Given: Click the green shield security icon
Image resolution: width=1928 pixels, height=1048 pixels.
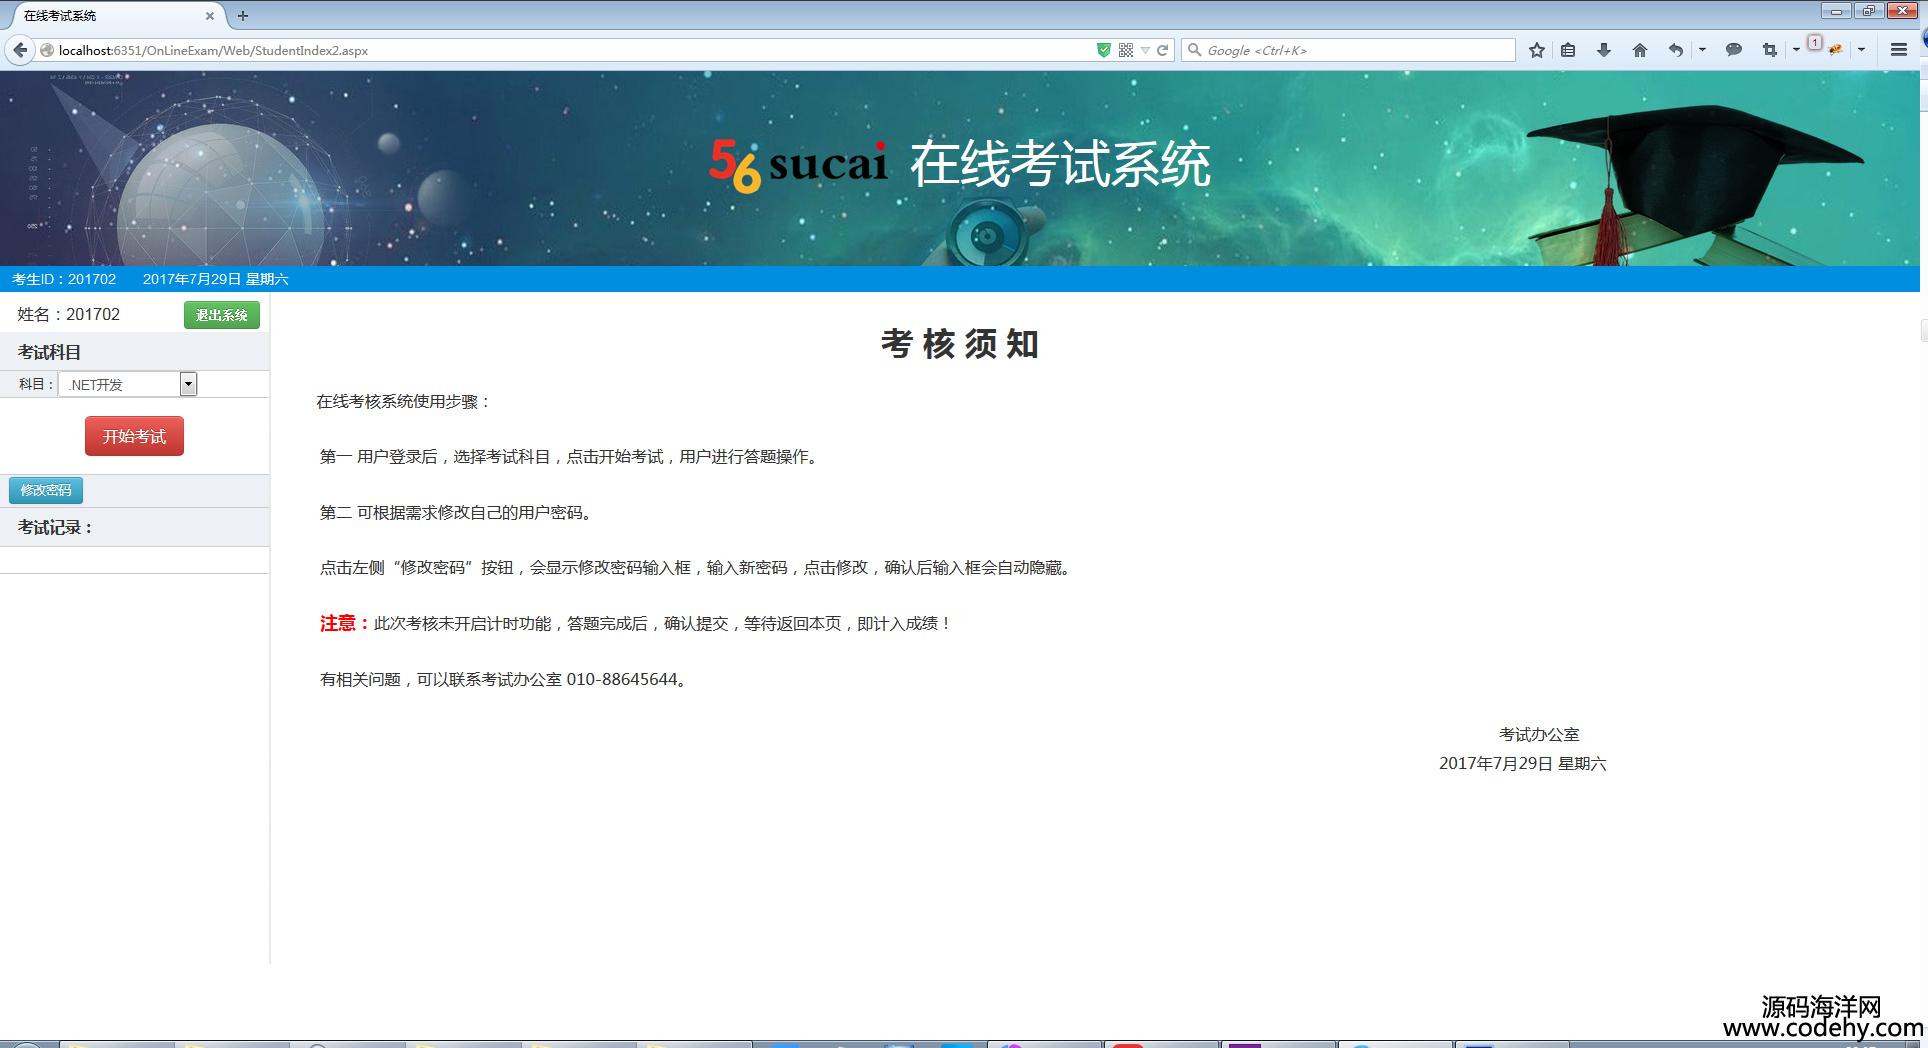Looking at the screenshot, I should (1104, 50).
